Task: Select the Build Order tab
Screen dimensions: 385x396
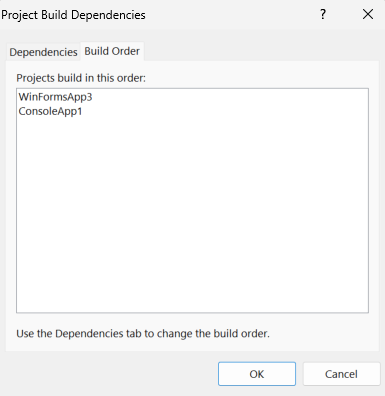Action: click(x=112, y=51)
